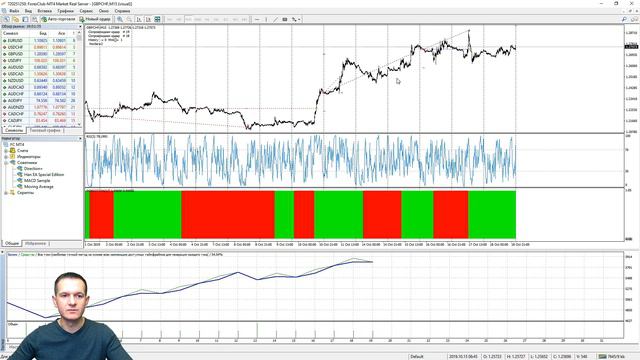This screenshot has width=640, height=360.
Task: Select CADCHF row in Market Watch
Action: click(x=39, y=114)
